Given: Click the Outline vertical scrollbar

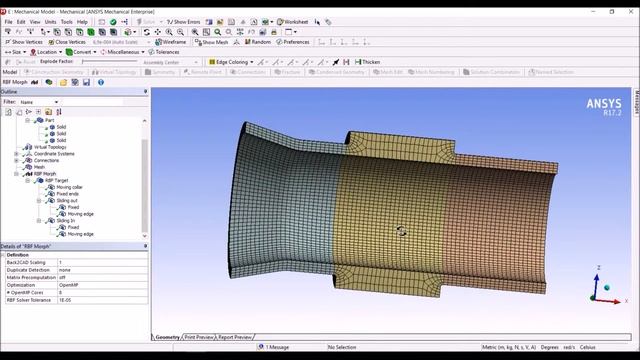Looking at the screenshot, I should pyautogui.click(x=144, y=184).
